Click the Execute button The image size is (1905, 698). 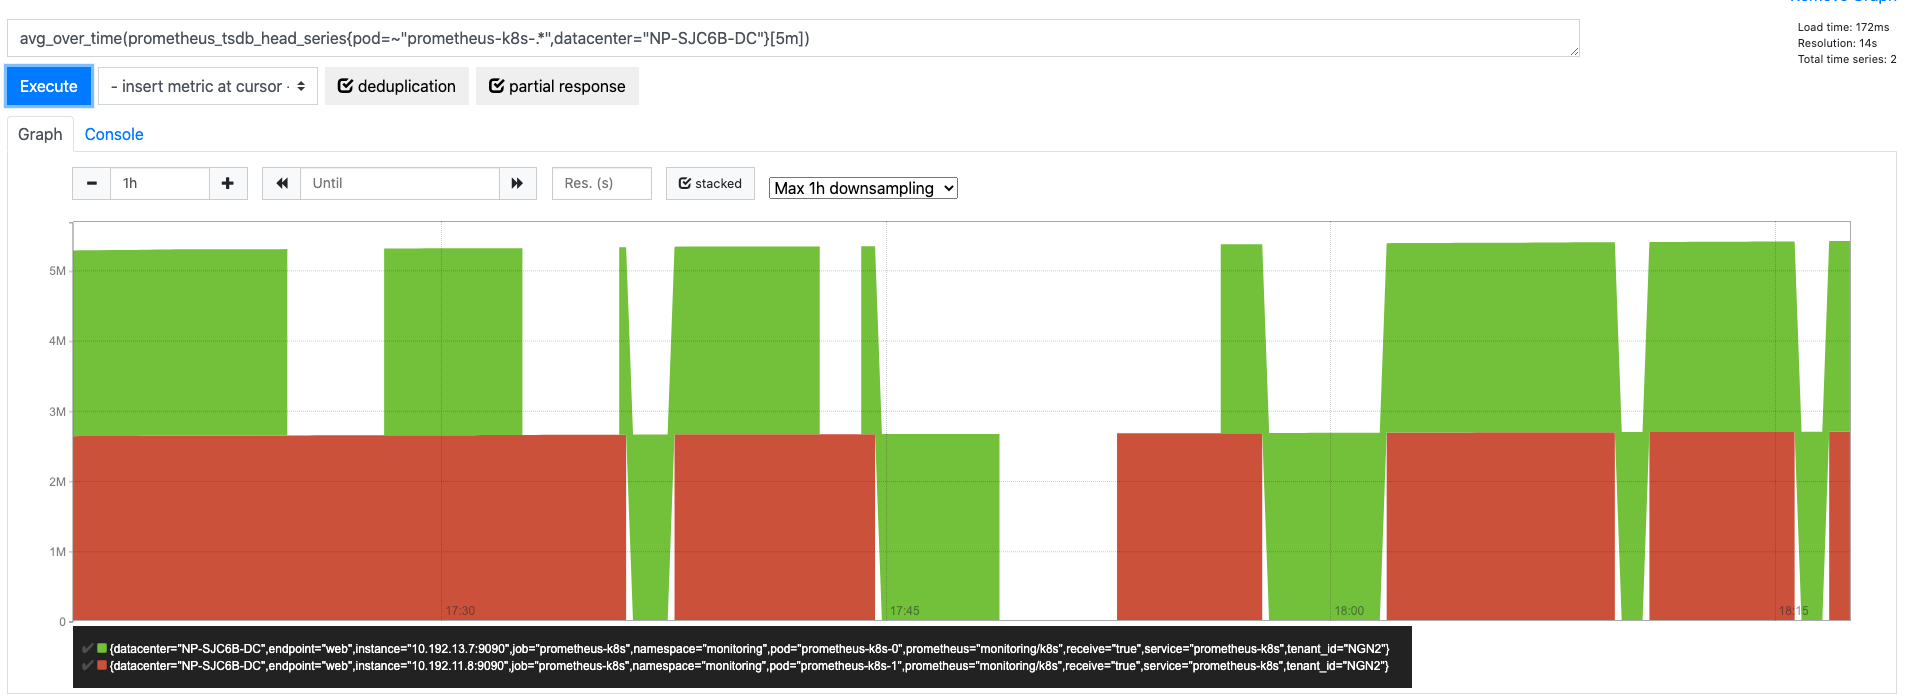(x=49, y=86)
